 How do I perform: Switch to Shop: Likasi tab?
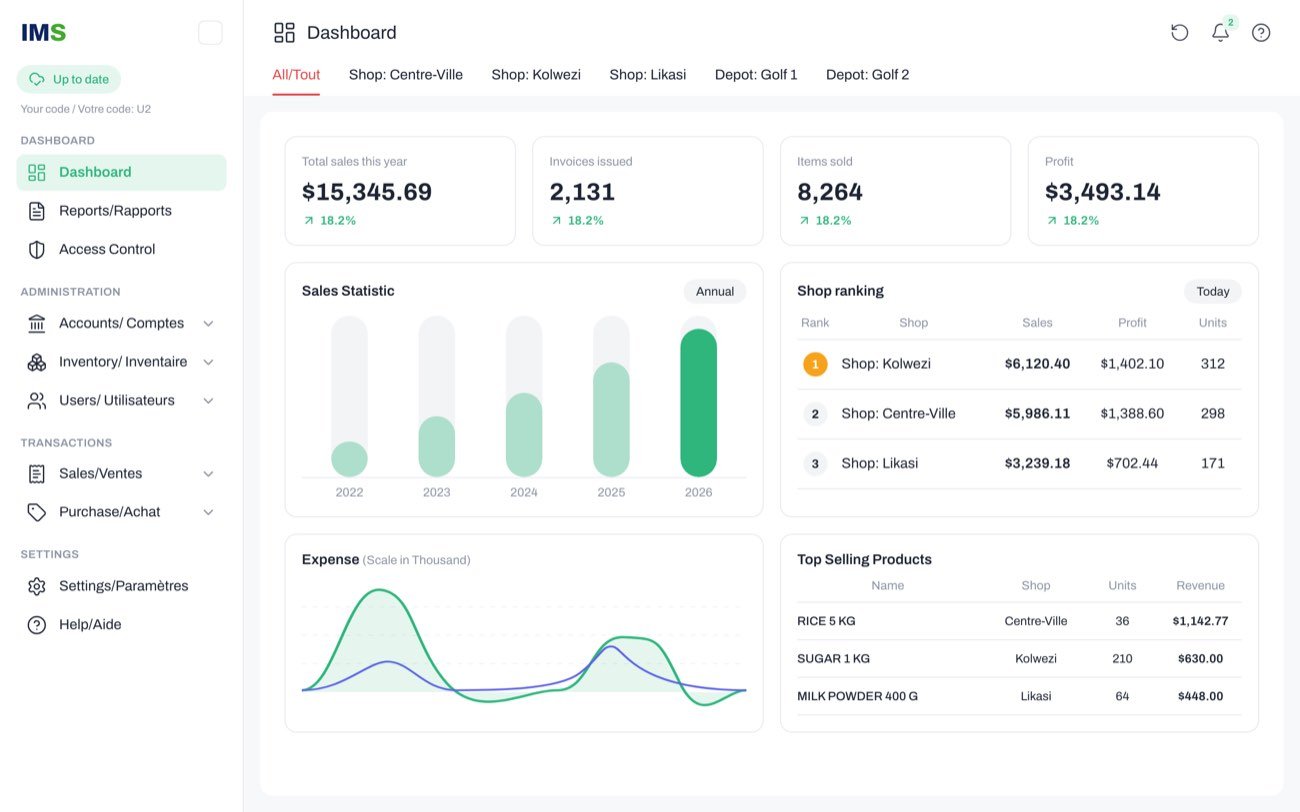point(648,75)
